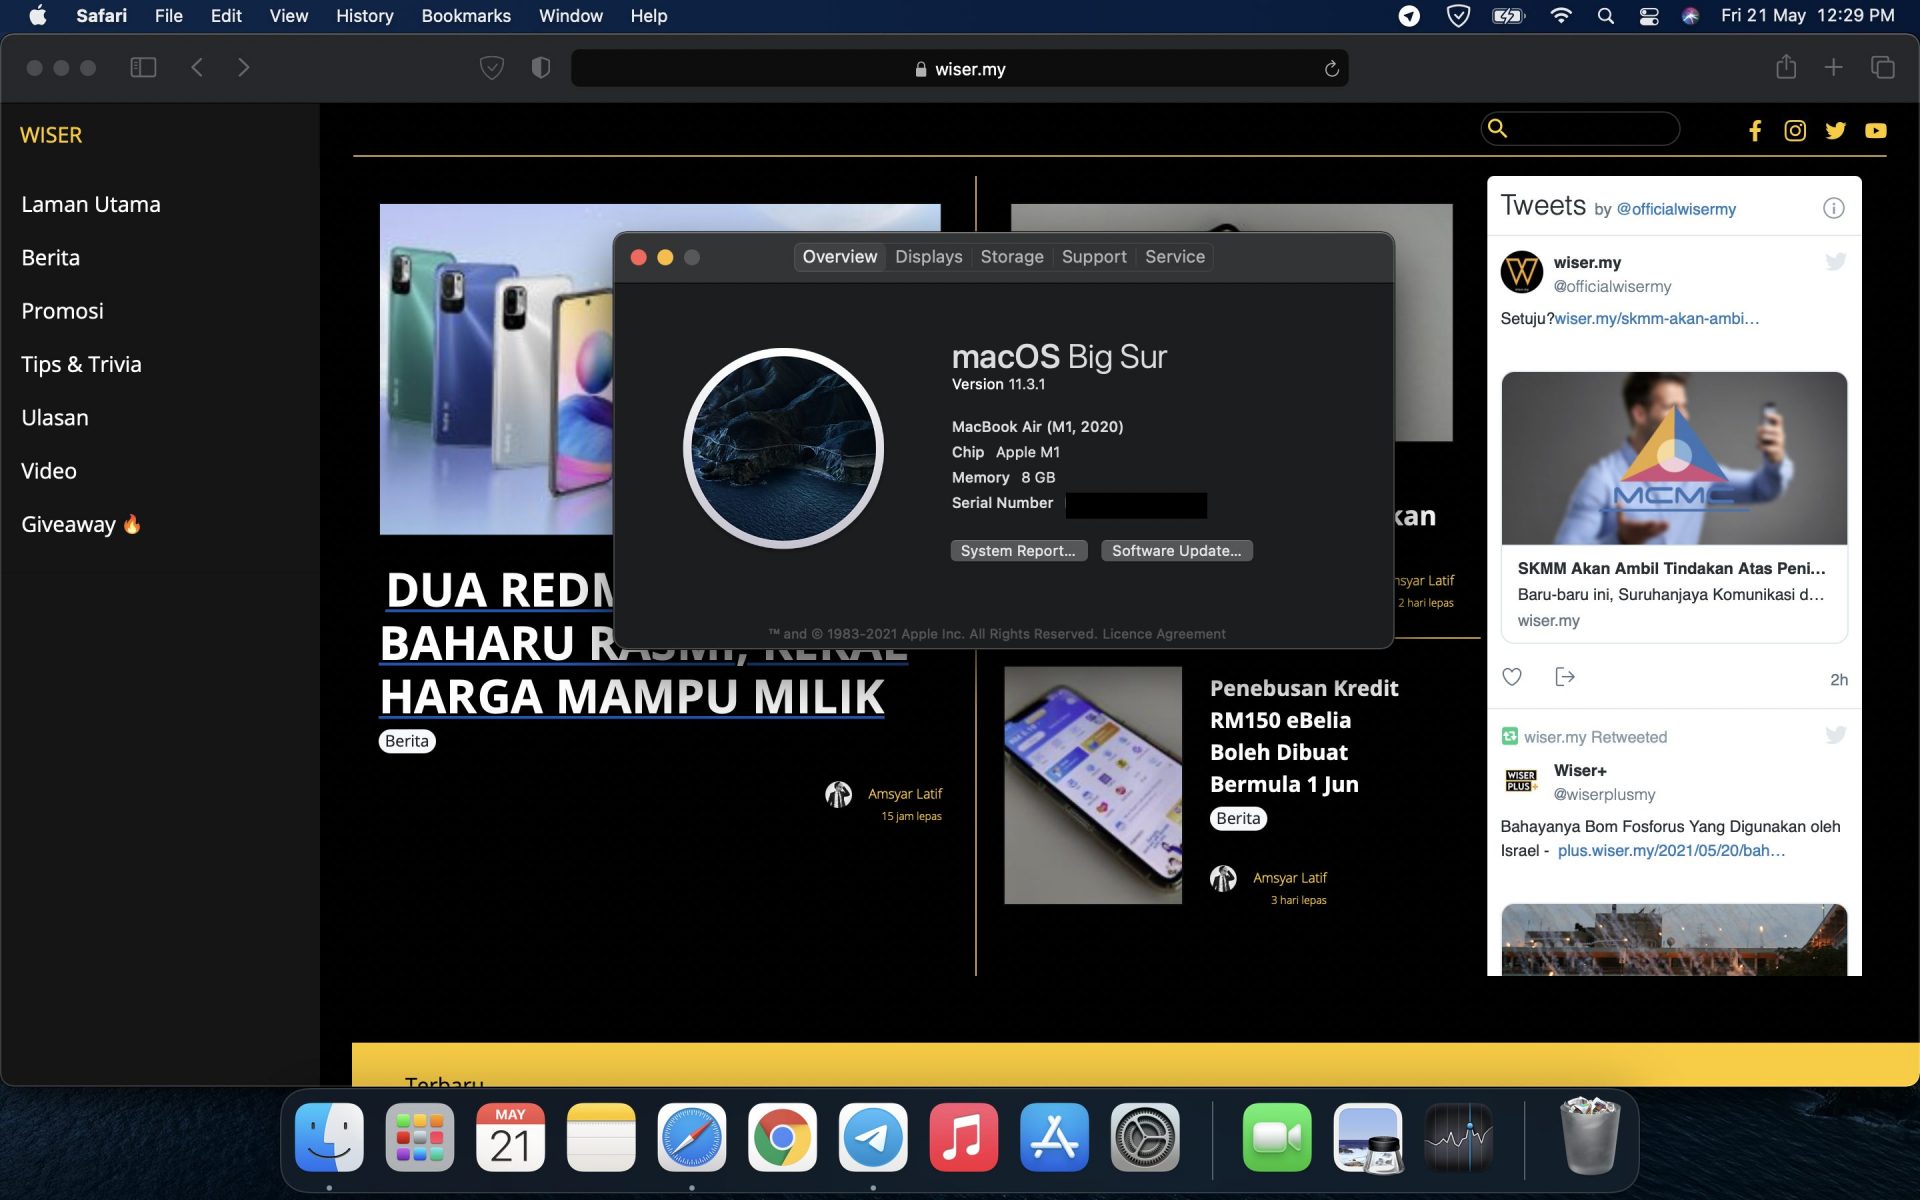The width and height of the screenshot is (1920, 1200).
Task: Click the Software Update button
Action: pyautogui.click(x=1176, y=551)
